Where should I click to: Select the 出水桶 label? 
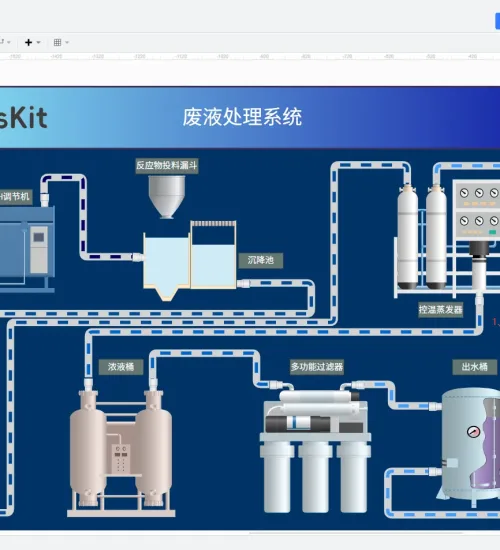475,367
